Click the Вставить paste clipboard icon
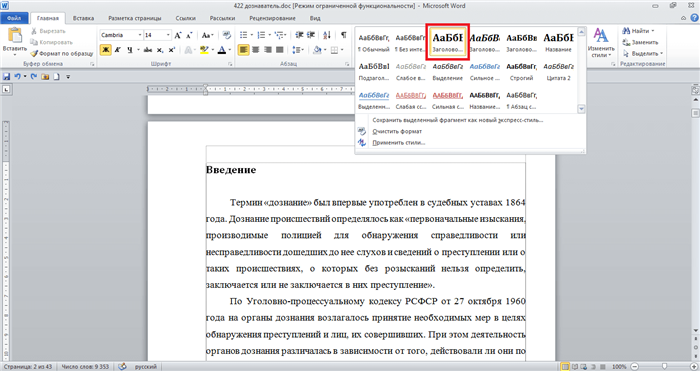The width and height of the screenshot is (700, 371). coord(15,36)
